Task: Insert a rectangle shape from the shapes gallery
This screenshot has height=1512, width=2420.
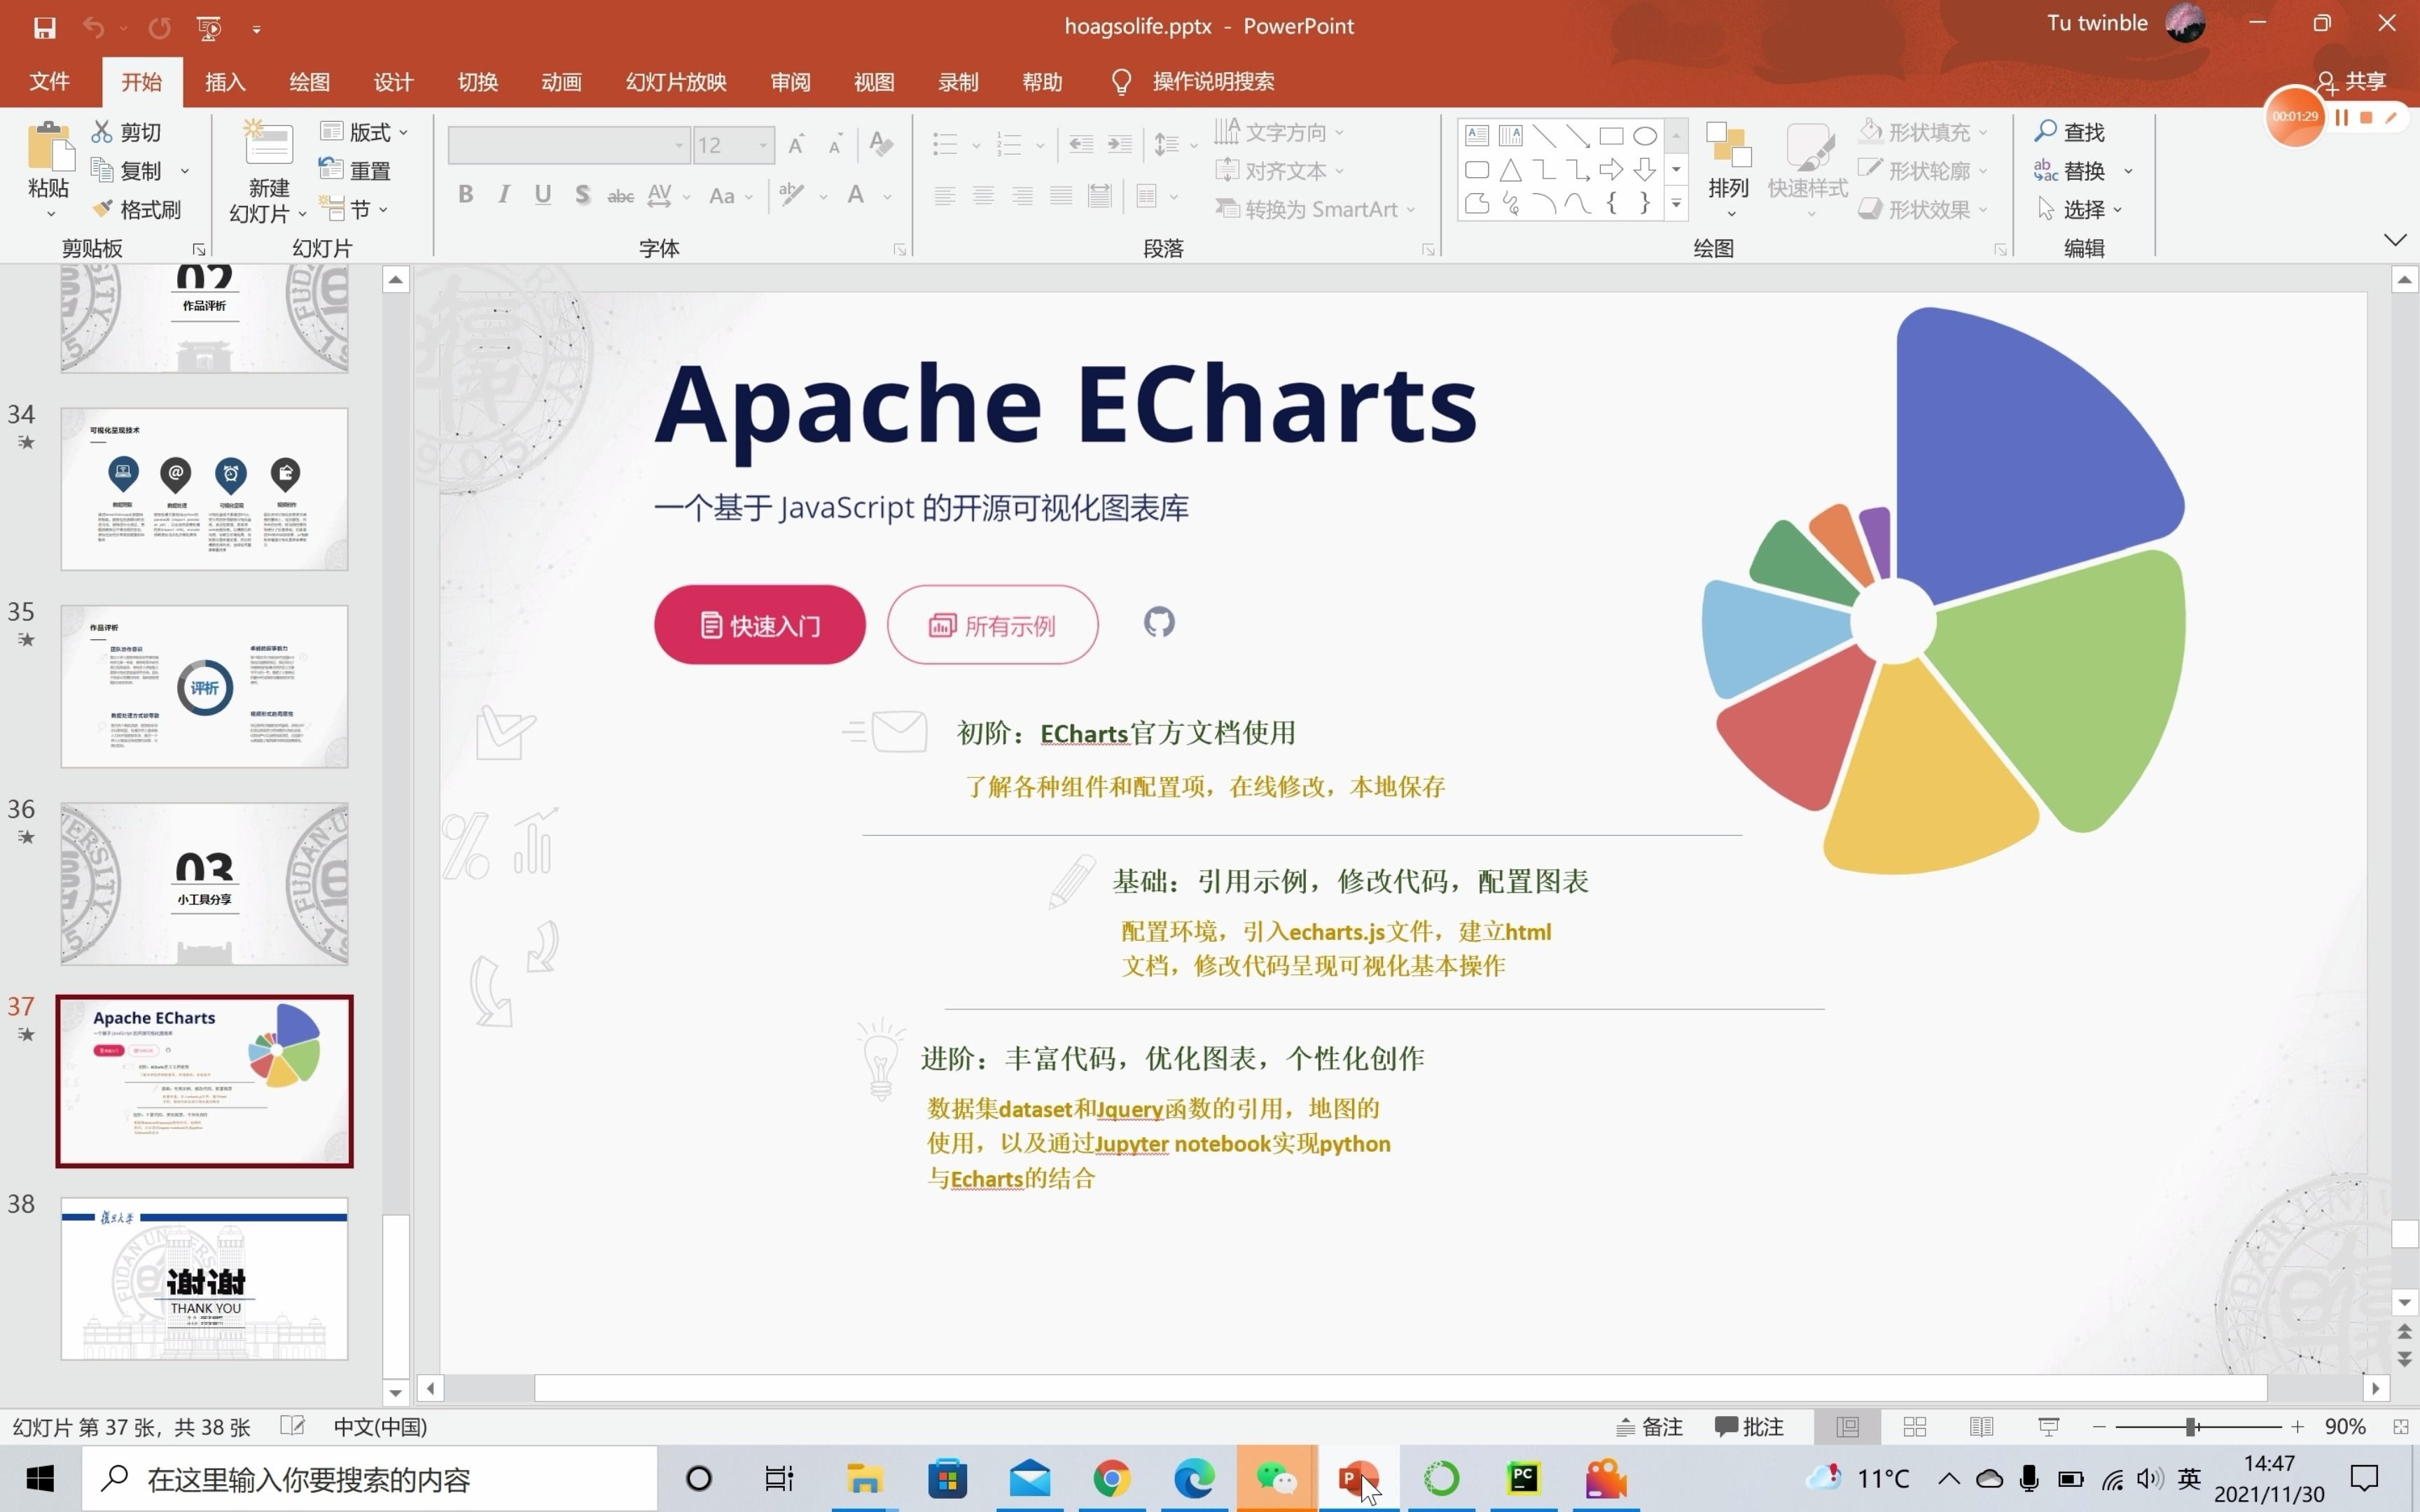Action: click(x=1611, y=136)
